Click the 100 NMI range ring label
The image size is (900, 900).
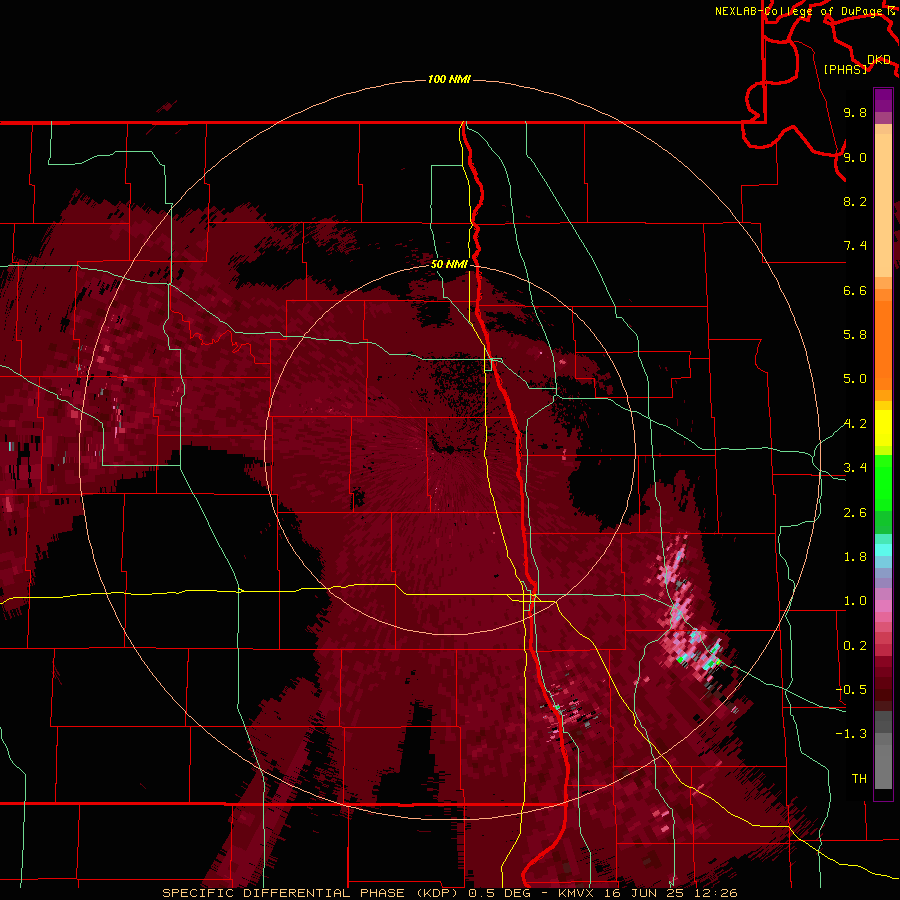pos(449,79)
